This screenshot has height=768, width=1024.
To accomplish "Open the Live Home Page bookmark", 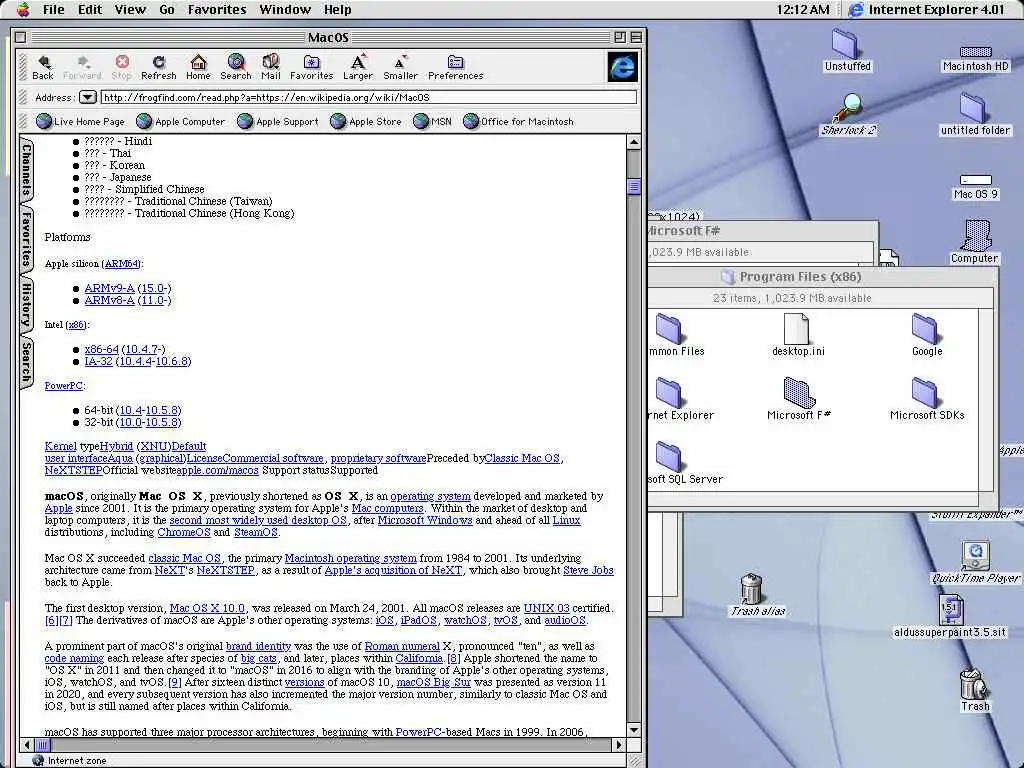I will [x=80, y=121].
